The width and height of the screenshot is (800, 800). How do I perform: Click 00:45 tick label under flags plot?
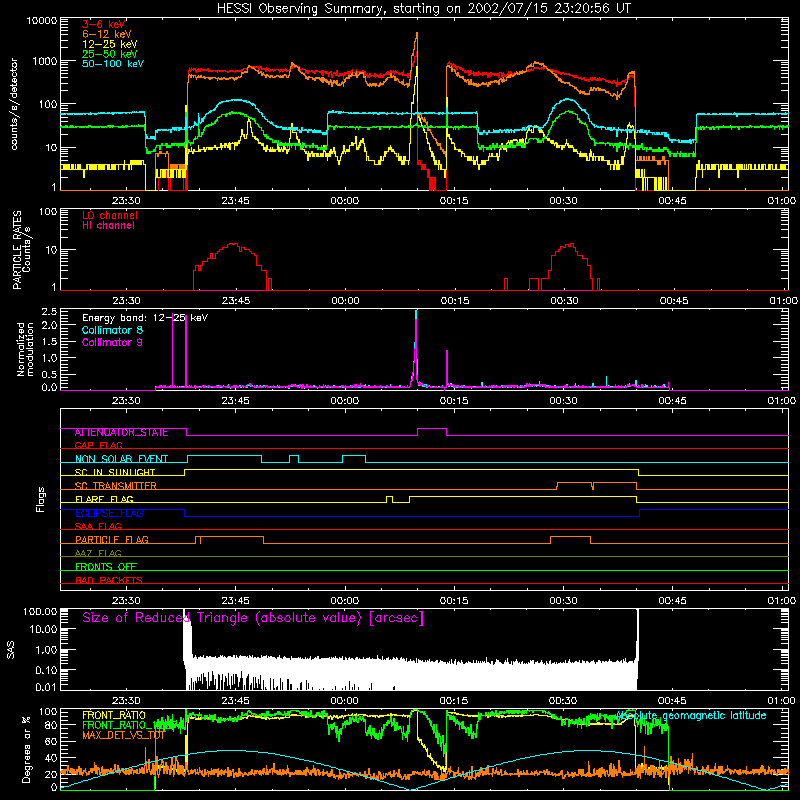coord(672,601)
